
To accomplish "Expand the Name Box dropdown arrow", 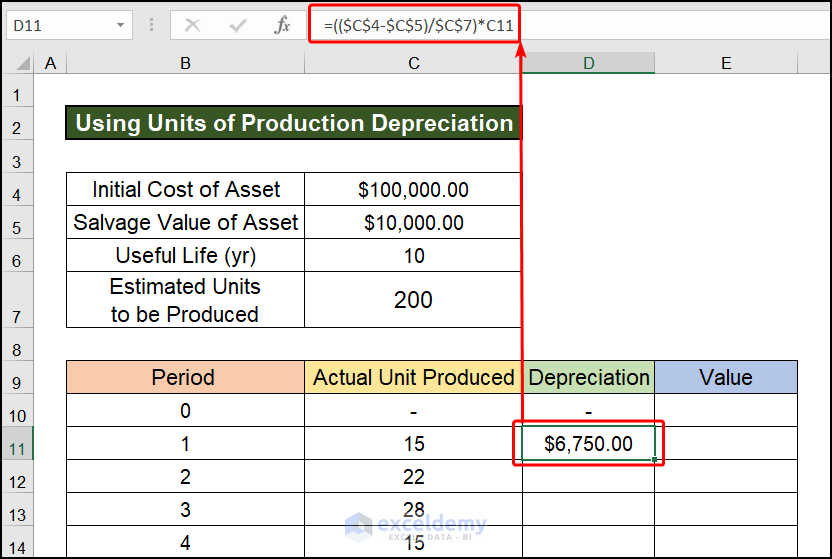I will [x=121, y=25].
